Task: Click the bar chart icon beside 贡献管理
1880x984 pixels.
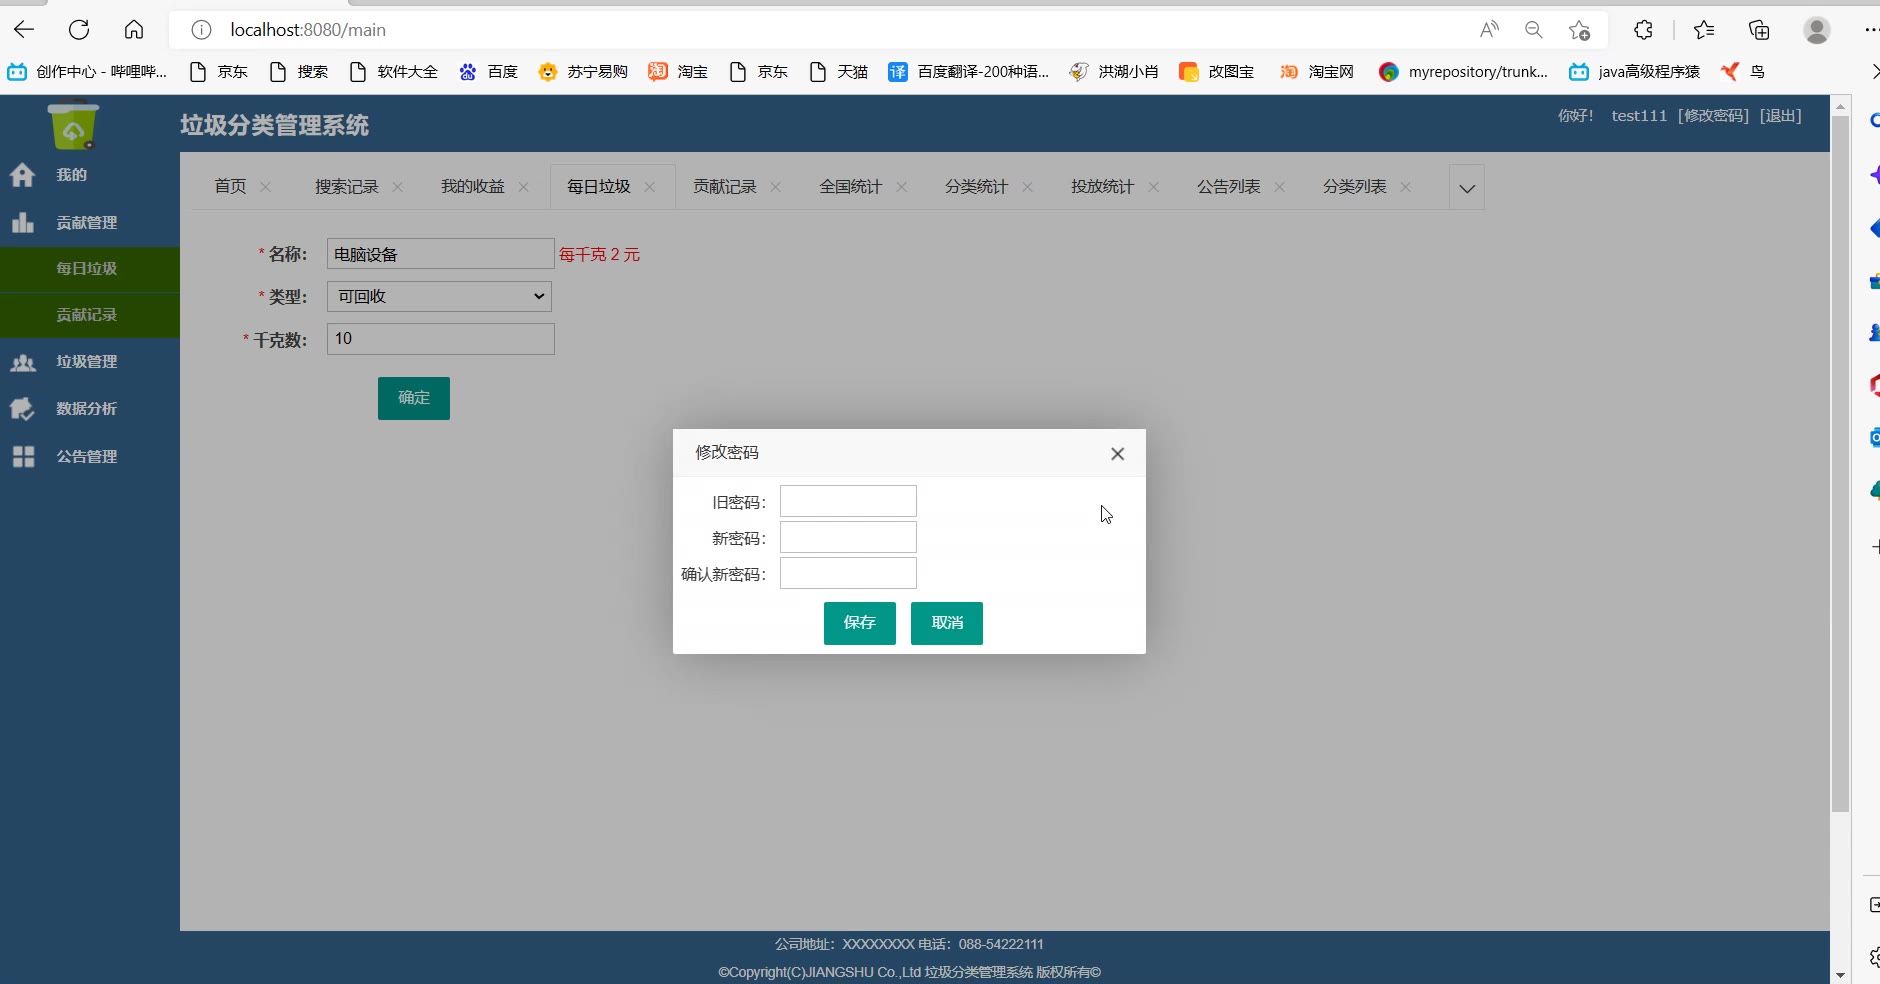Action: pos(23,222)
